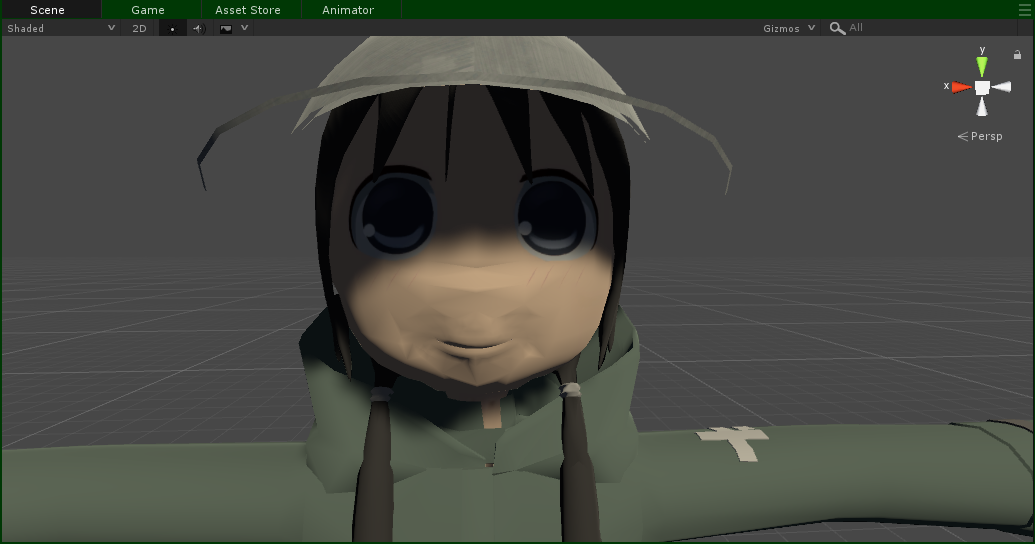Open the scene effects dropdown arrow
Image resolution: width=1035 pixels, height=544 pixels.
[x=245, y=29]
